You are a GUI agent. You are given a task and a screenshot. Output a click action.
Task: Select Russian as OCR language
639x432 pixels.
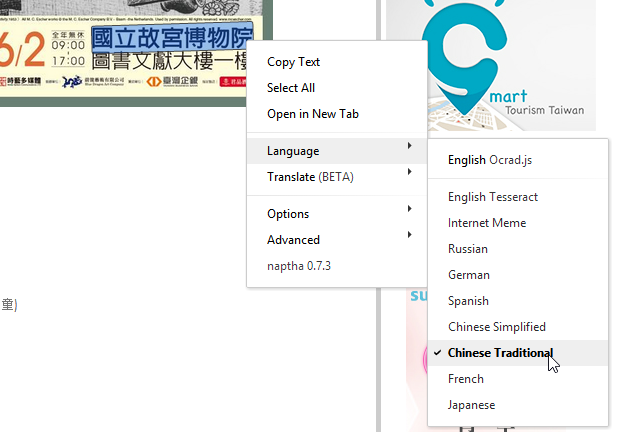[518, 249]
